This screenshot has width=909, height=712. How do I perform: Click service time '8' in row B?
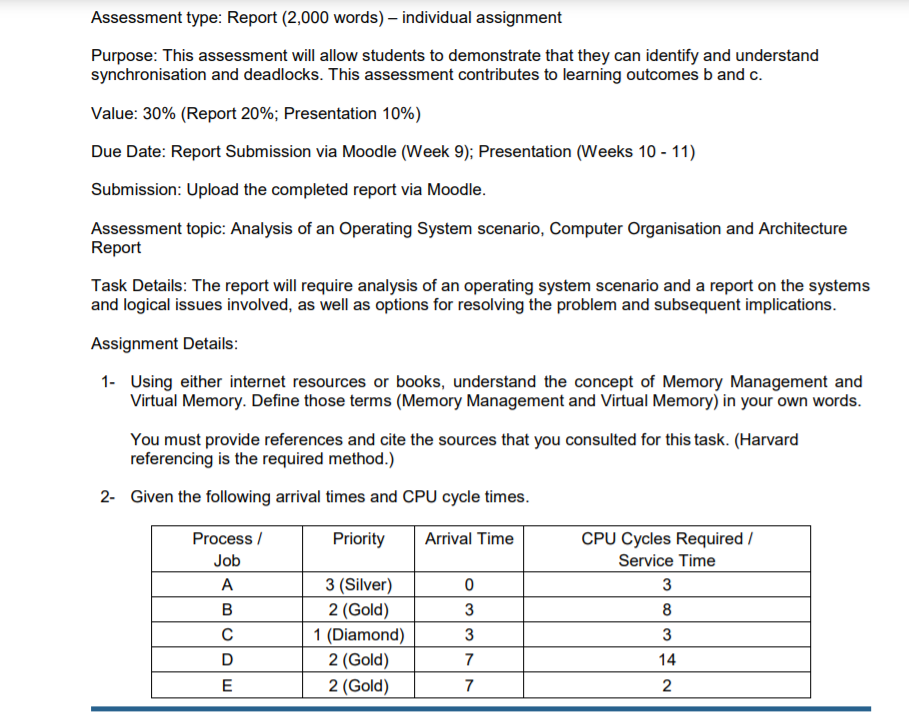click(667, 610)
